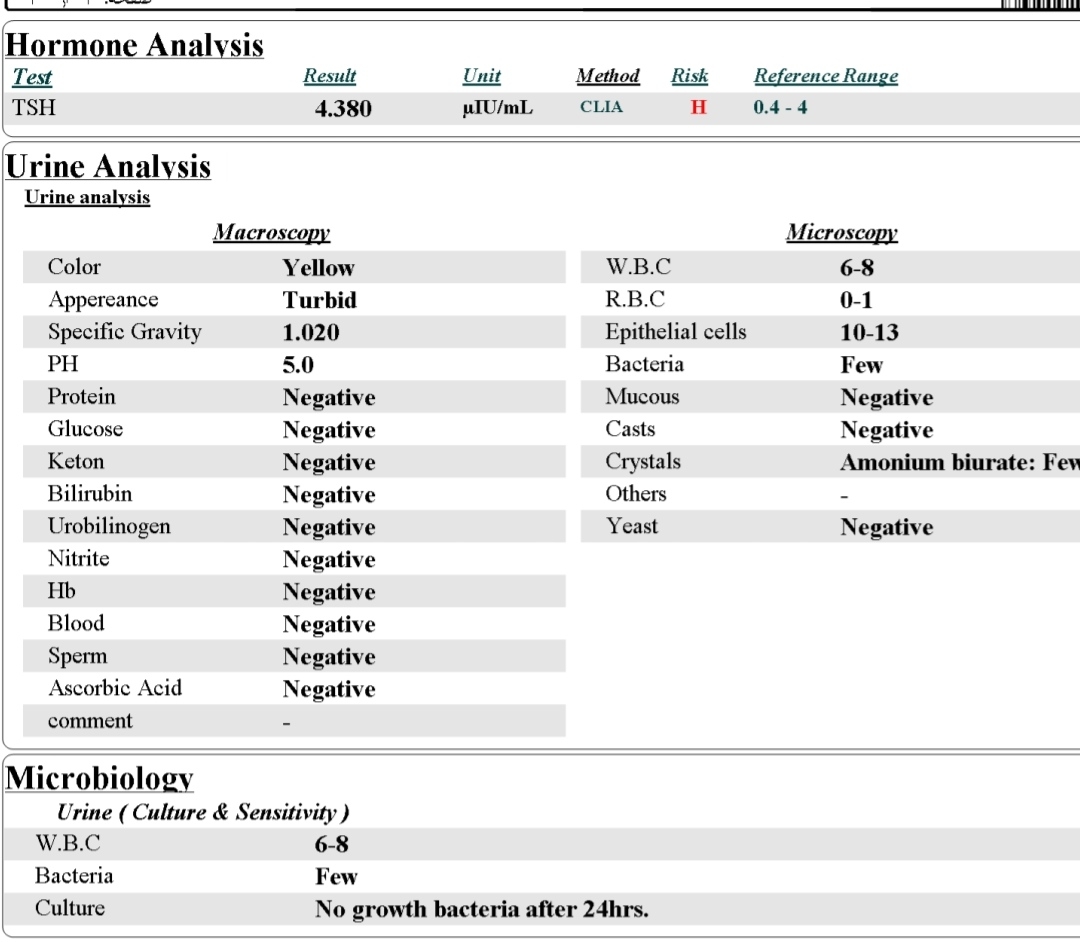The image size is (1080, 942).
Task: Click the "Negative" result for Hb
Action: point(329,592)
